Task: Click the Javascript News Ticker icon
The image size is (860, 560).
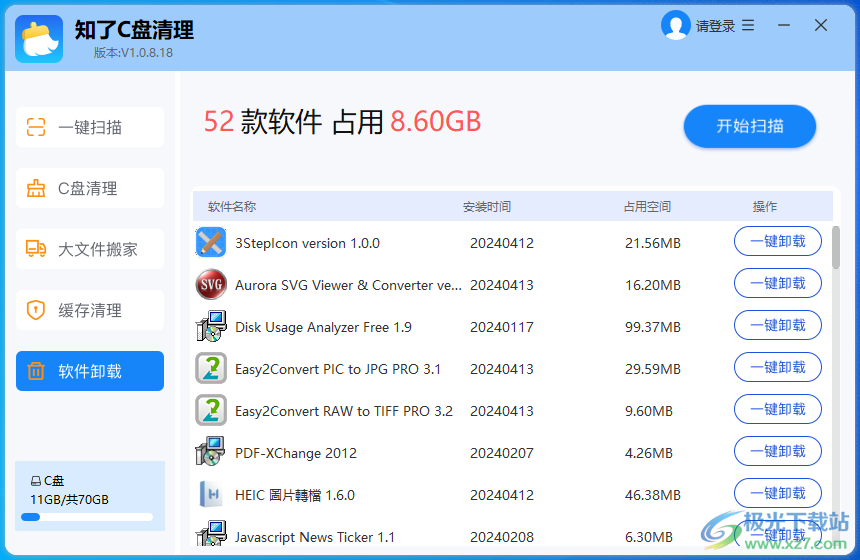Action: point(211,534)
